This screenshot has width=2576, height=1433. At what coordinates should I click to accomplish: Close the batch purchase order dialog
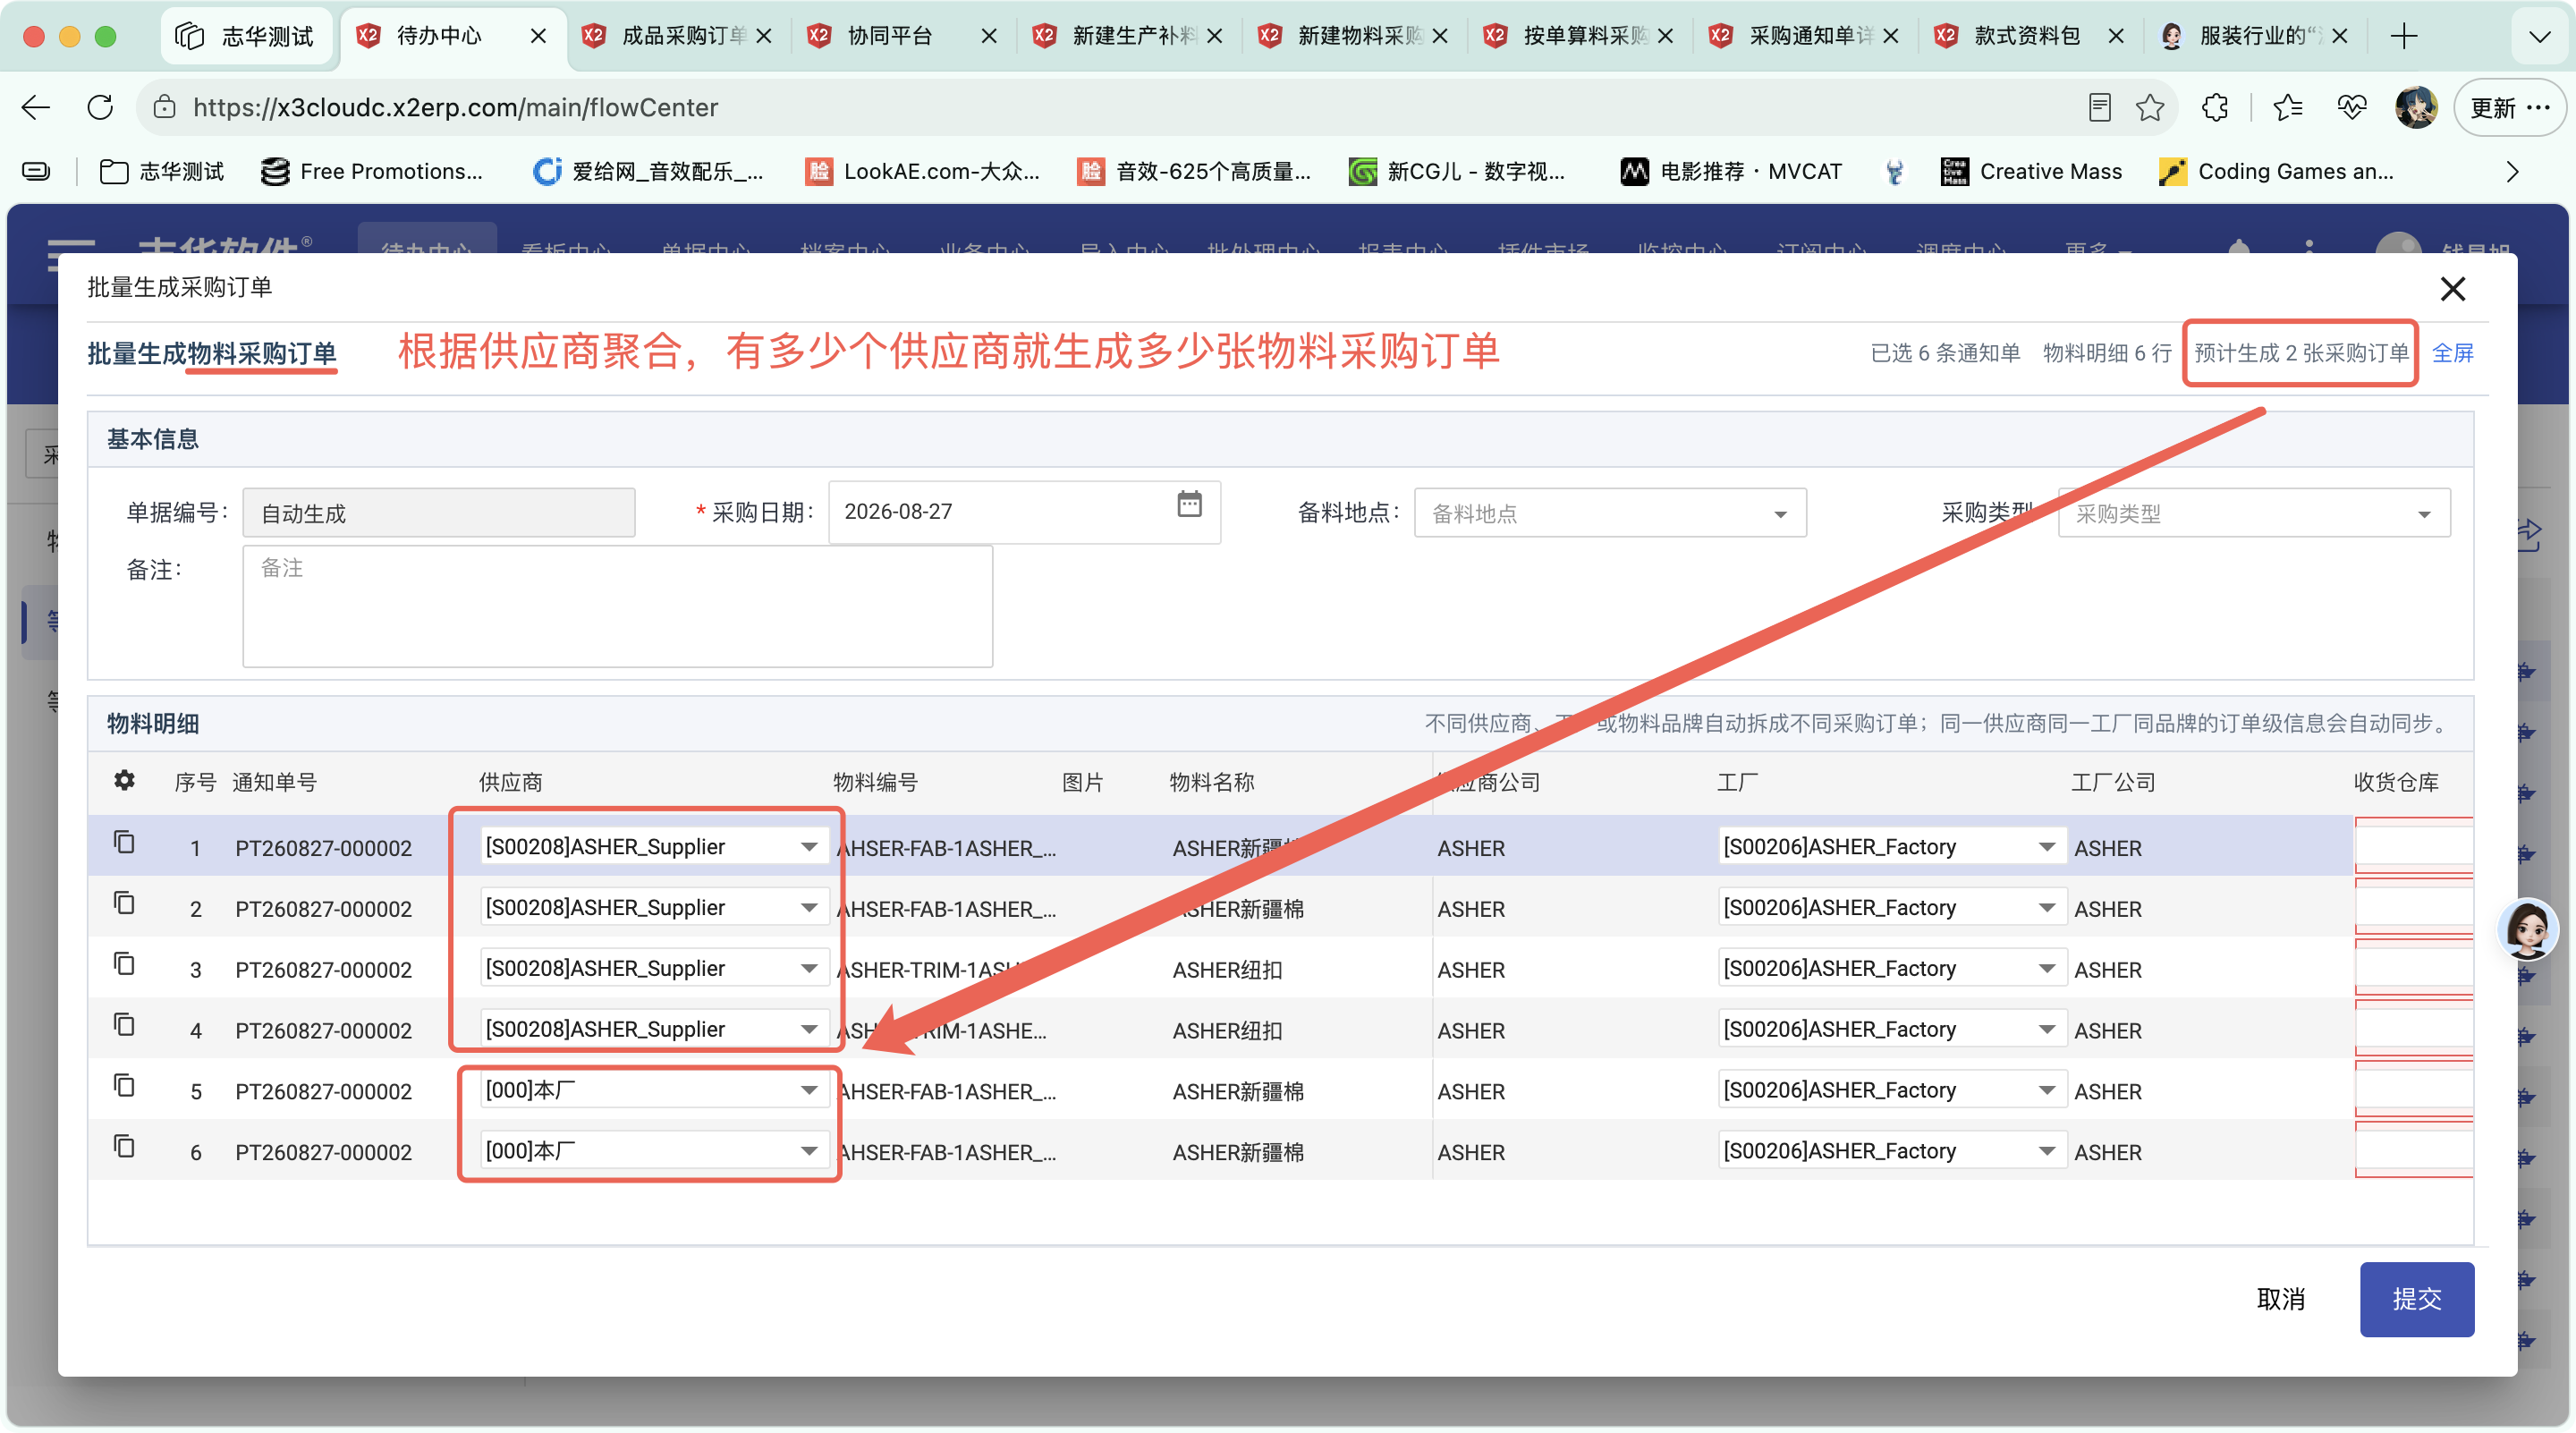(2452, 289)
